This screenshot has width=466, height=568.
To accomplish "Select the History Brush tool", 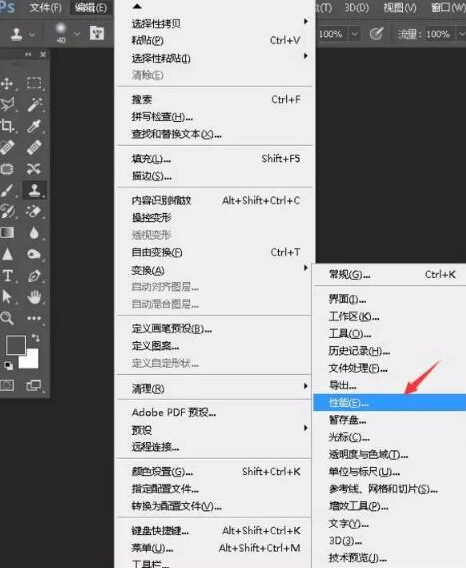I will [7, 211].
